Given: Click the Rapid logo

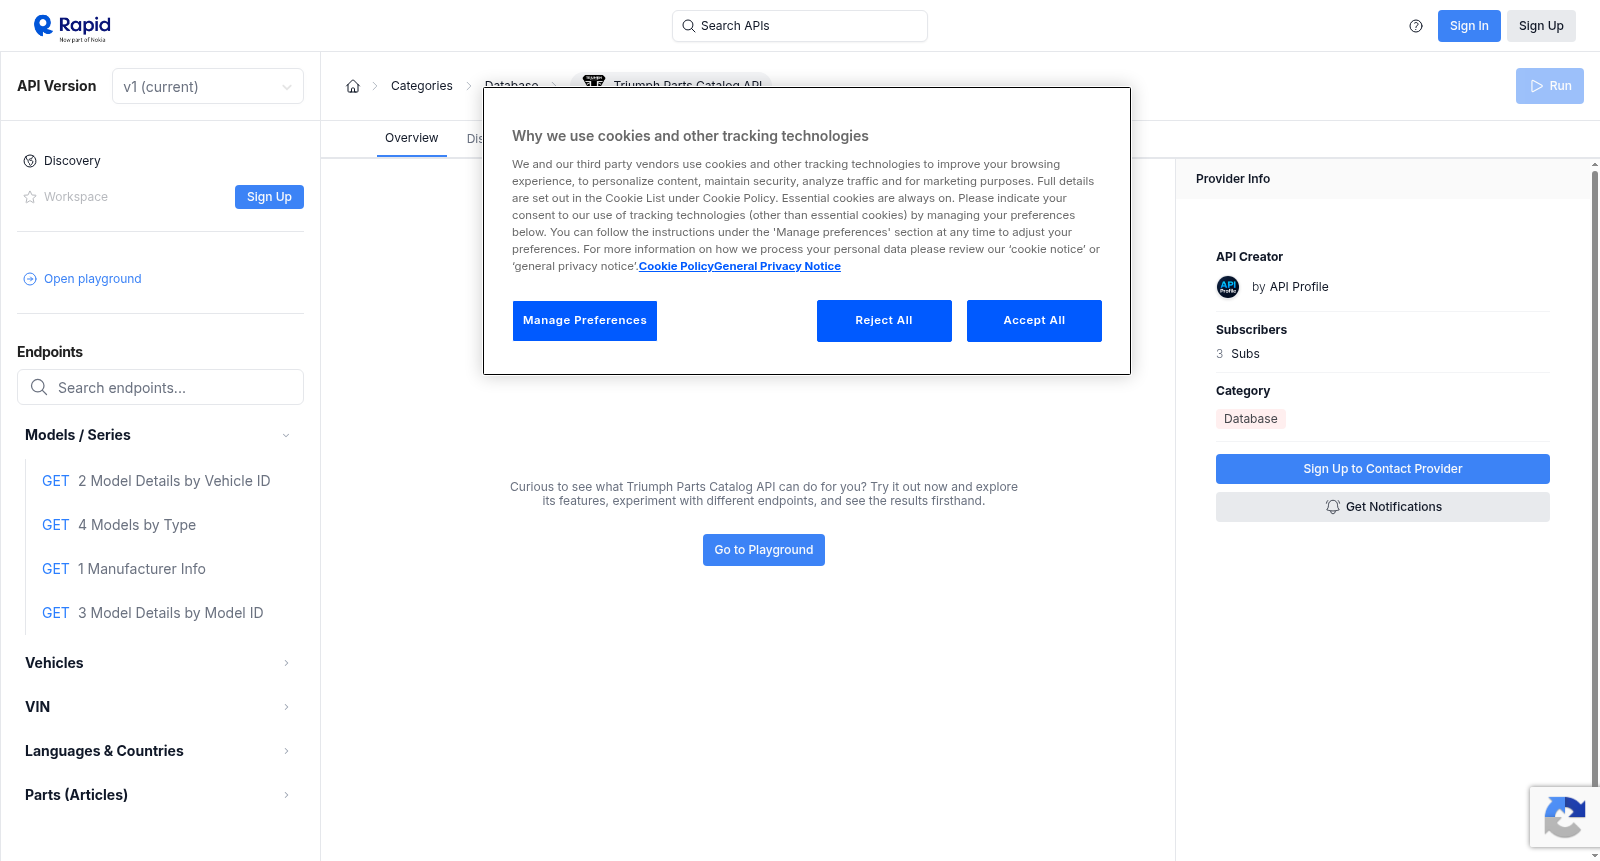Looking at the screenshot, I should 72,27.
